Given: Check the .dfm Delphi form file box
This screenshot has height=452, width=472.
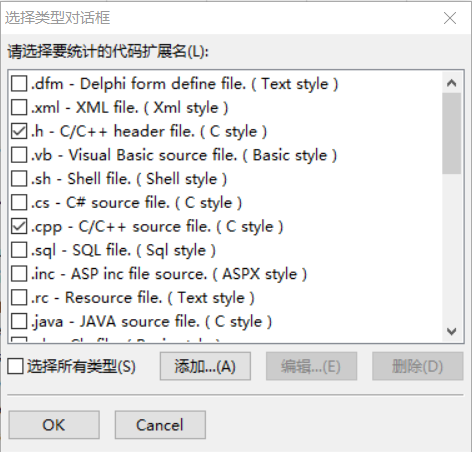Looking at the screenshot, I should point(19,83).
